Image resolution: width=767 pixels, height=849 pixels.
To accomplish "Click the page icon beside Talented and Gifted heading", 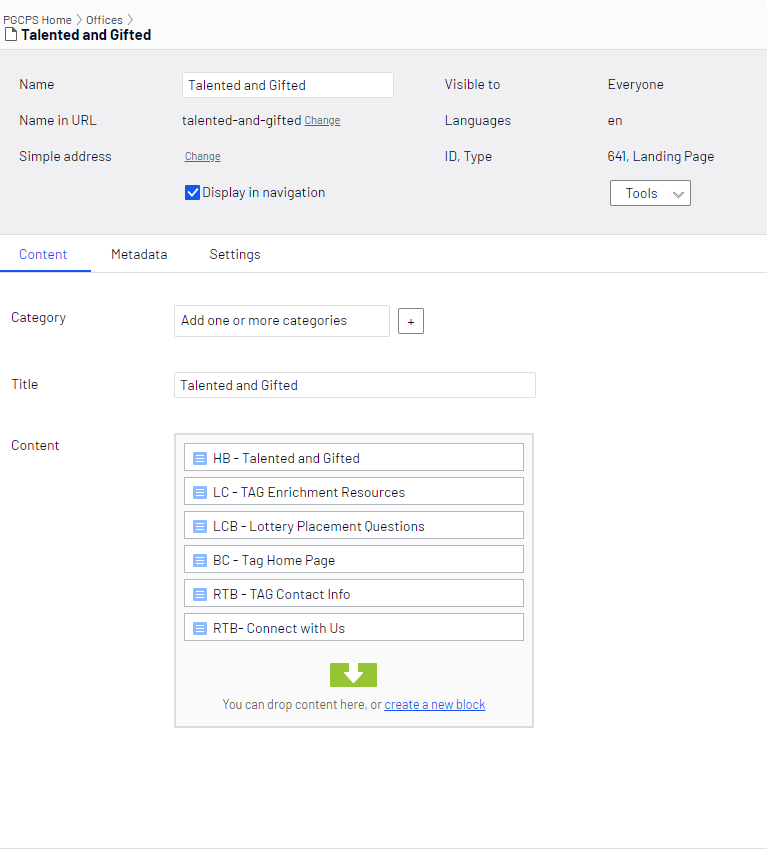I will [x=11, y=35].
